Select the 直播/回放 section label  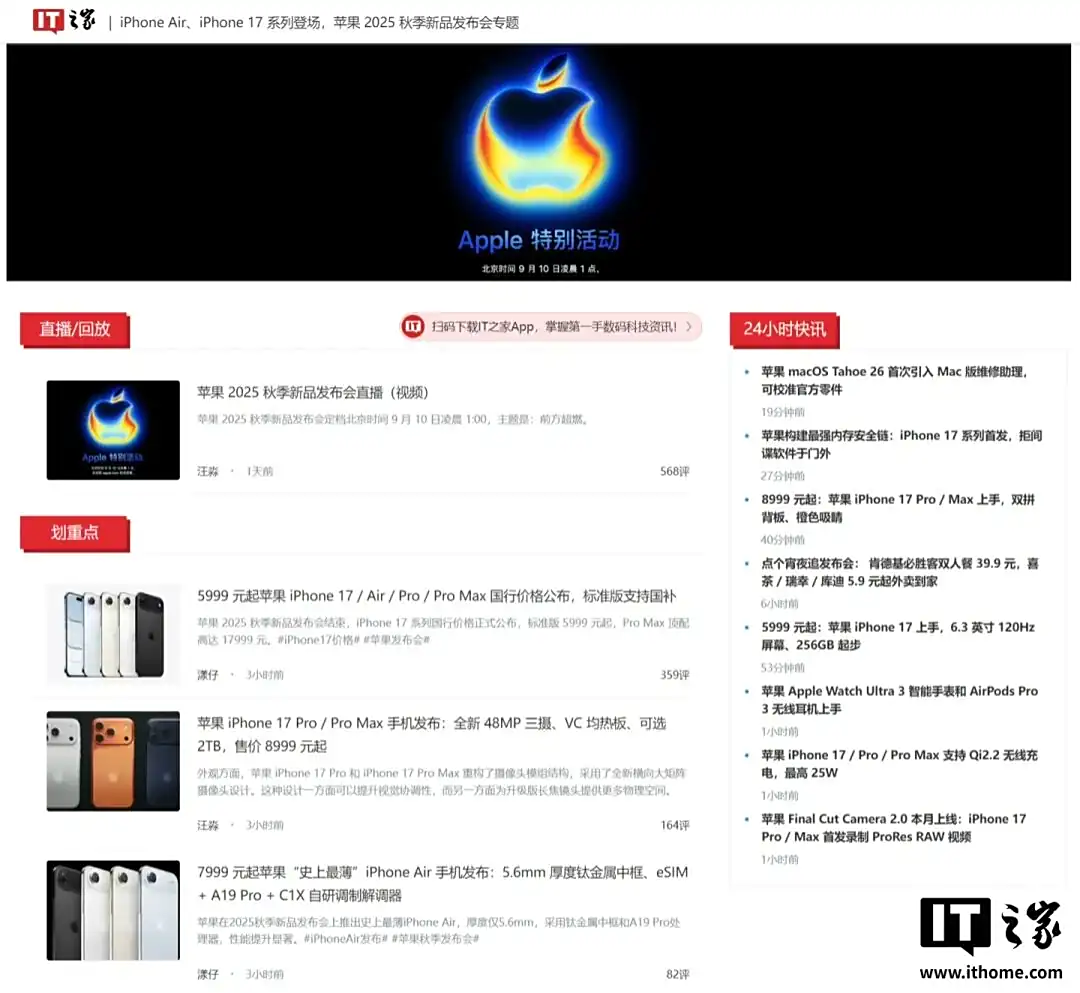75,329
